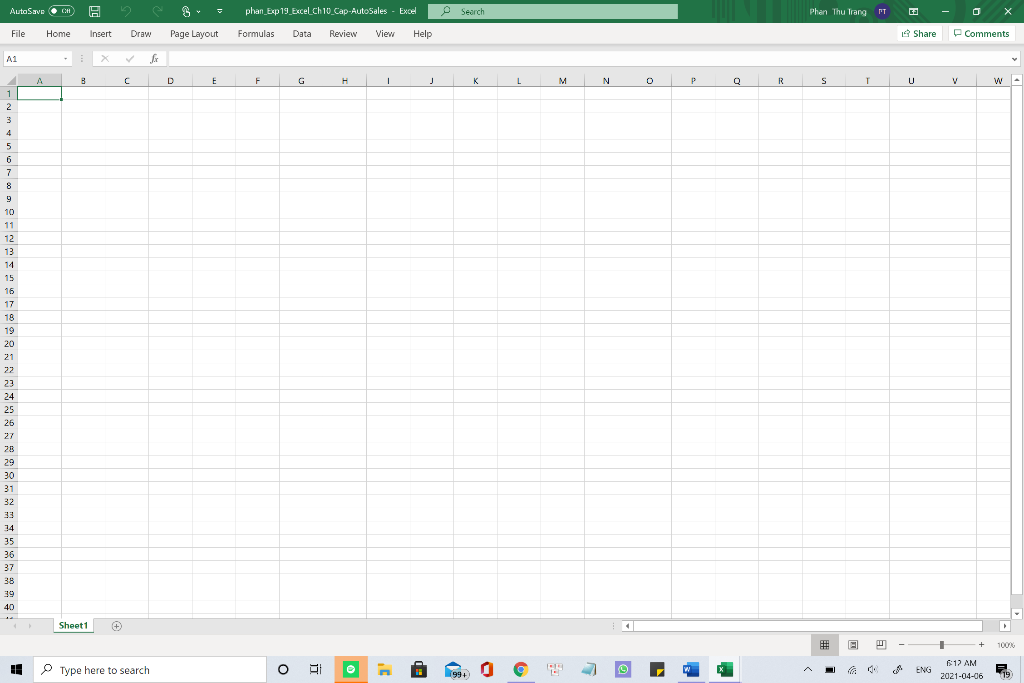Click vertical scrollbar down arrow
Screen dimensions: 1024x683
click(1017, 613)
